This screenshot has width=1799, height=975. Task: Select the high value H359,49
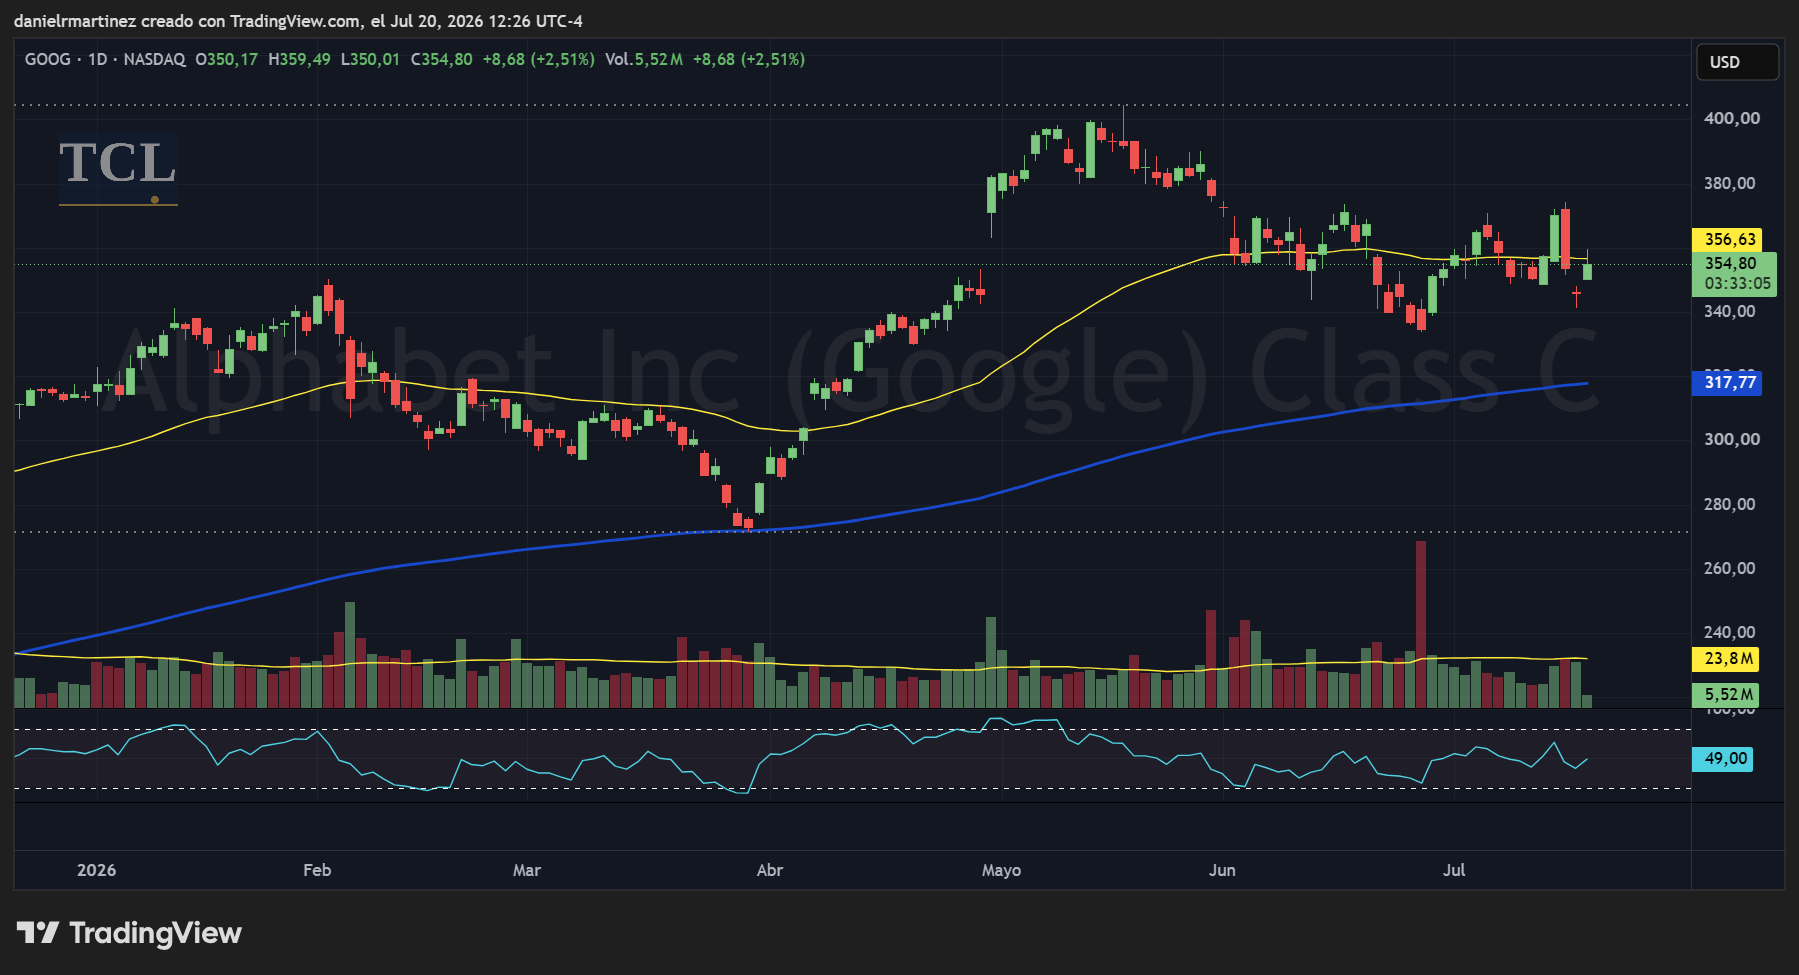pos(299,59)
